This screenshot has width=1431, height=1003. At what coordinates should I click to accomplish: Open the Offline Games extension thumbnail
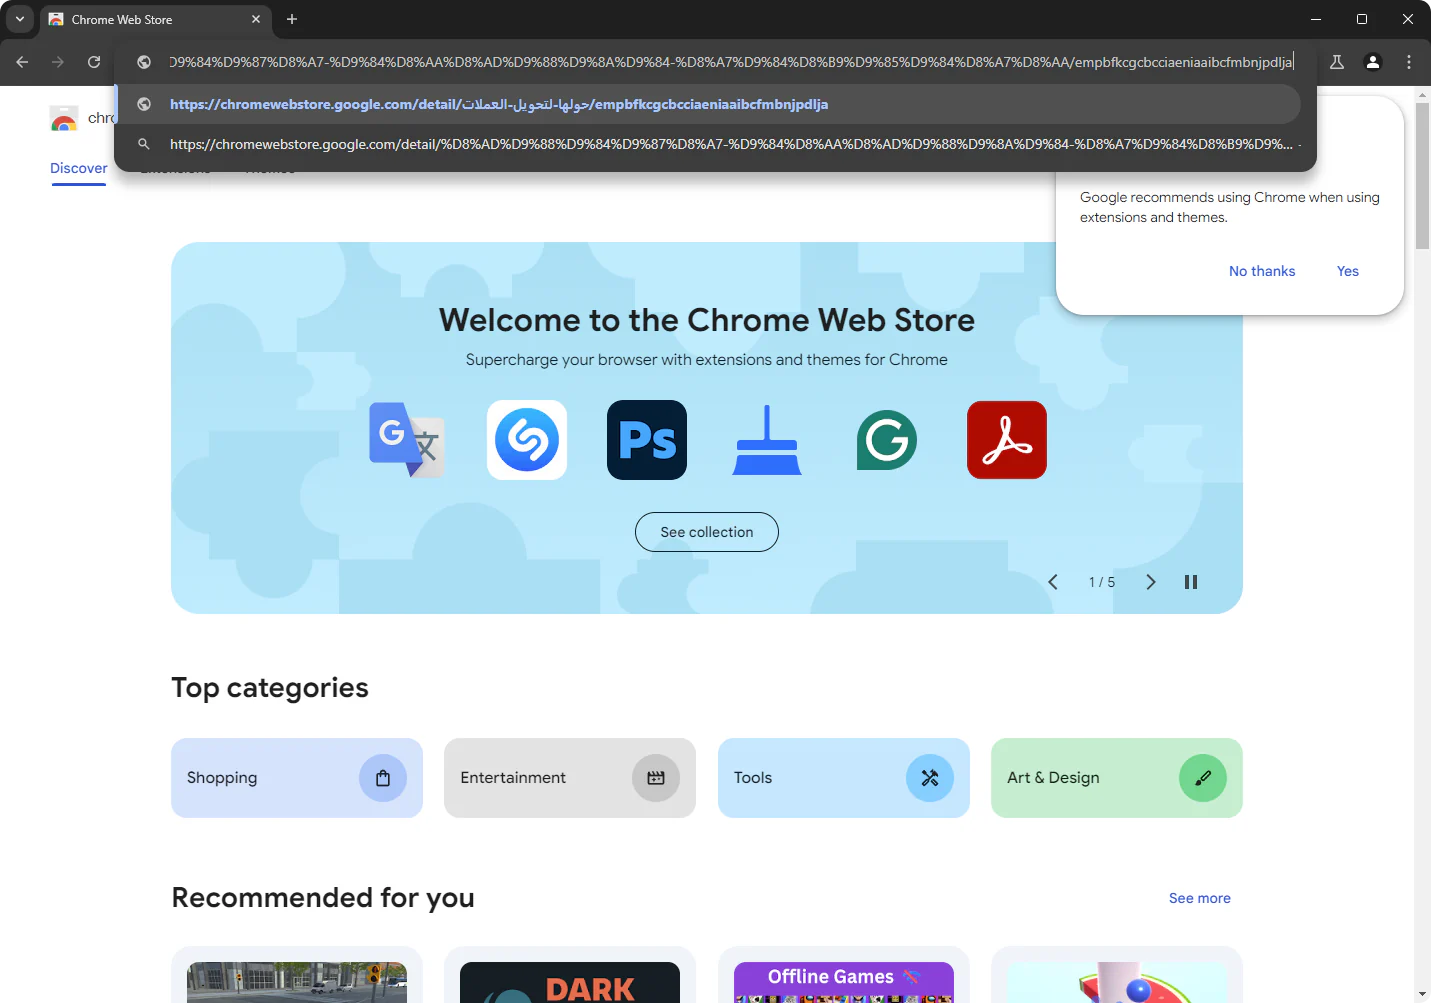click(844, 982)
